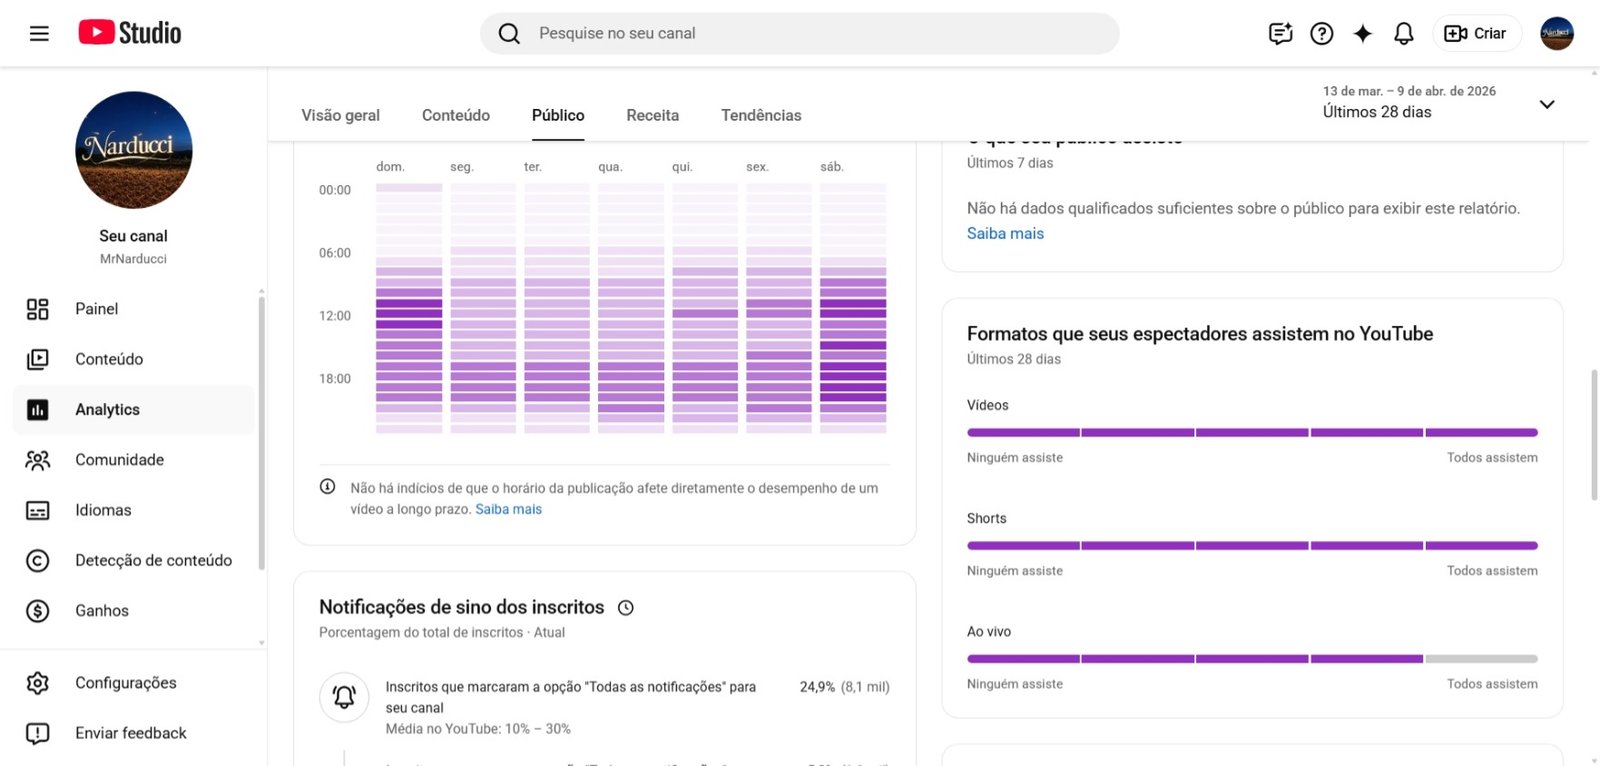This screenshot has height=766, width=1600.
Task: Focus the Pesquise no seu canal search field
Action: pos(800,33)
